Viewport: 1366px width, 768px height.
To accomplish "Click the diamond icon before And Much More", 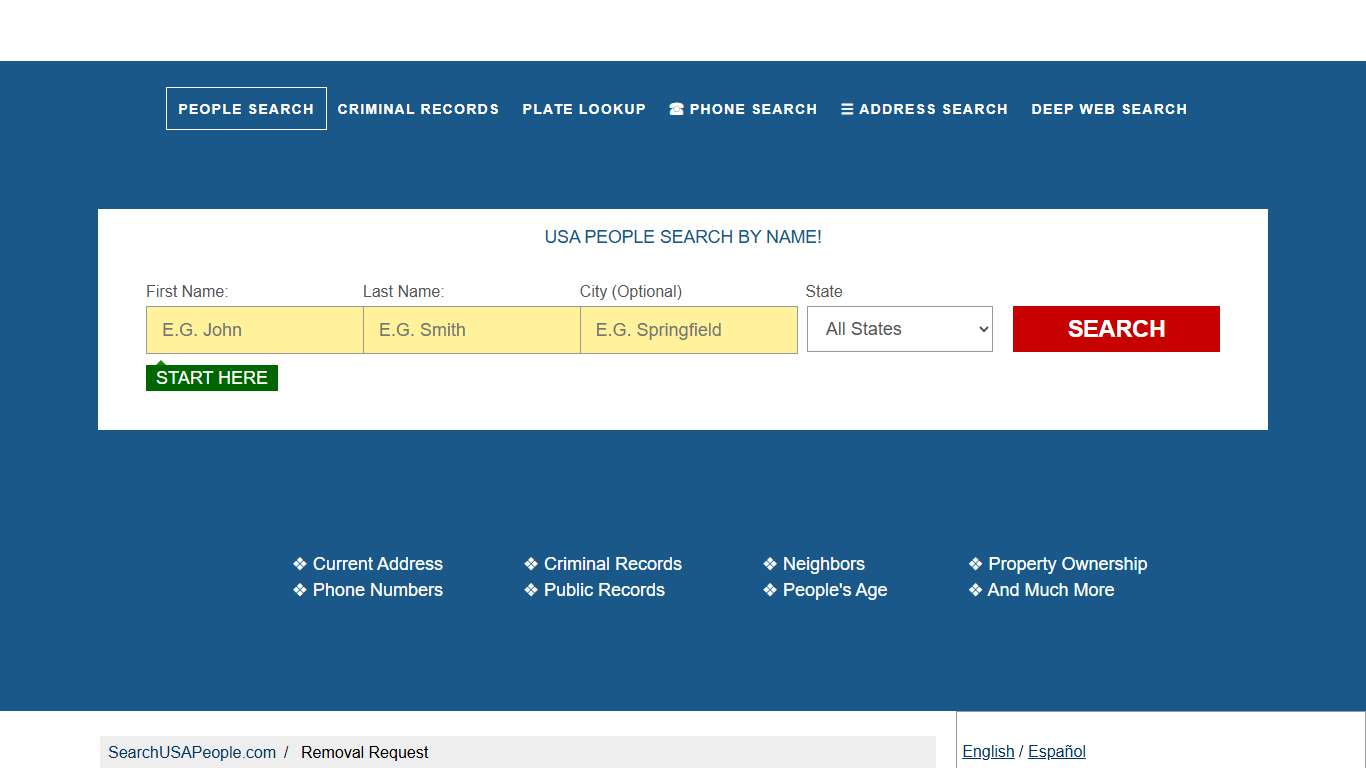I will point(975,590).
